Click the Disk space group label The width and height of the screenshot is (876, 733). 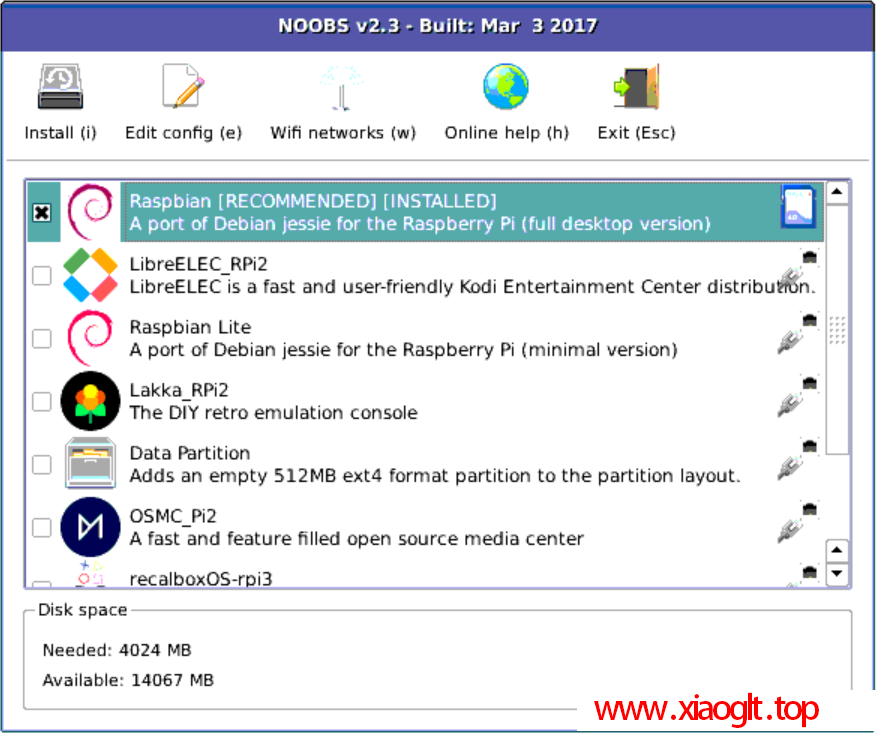tap(83, 610)
